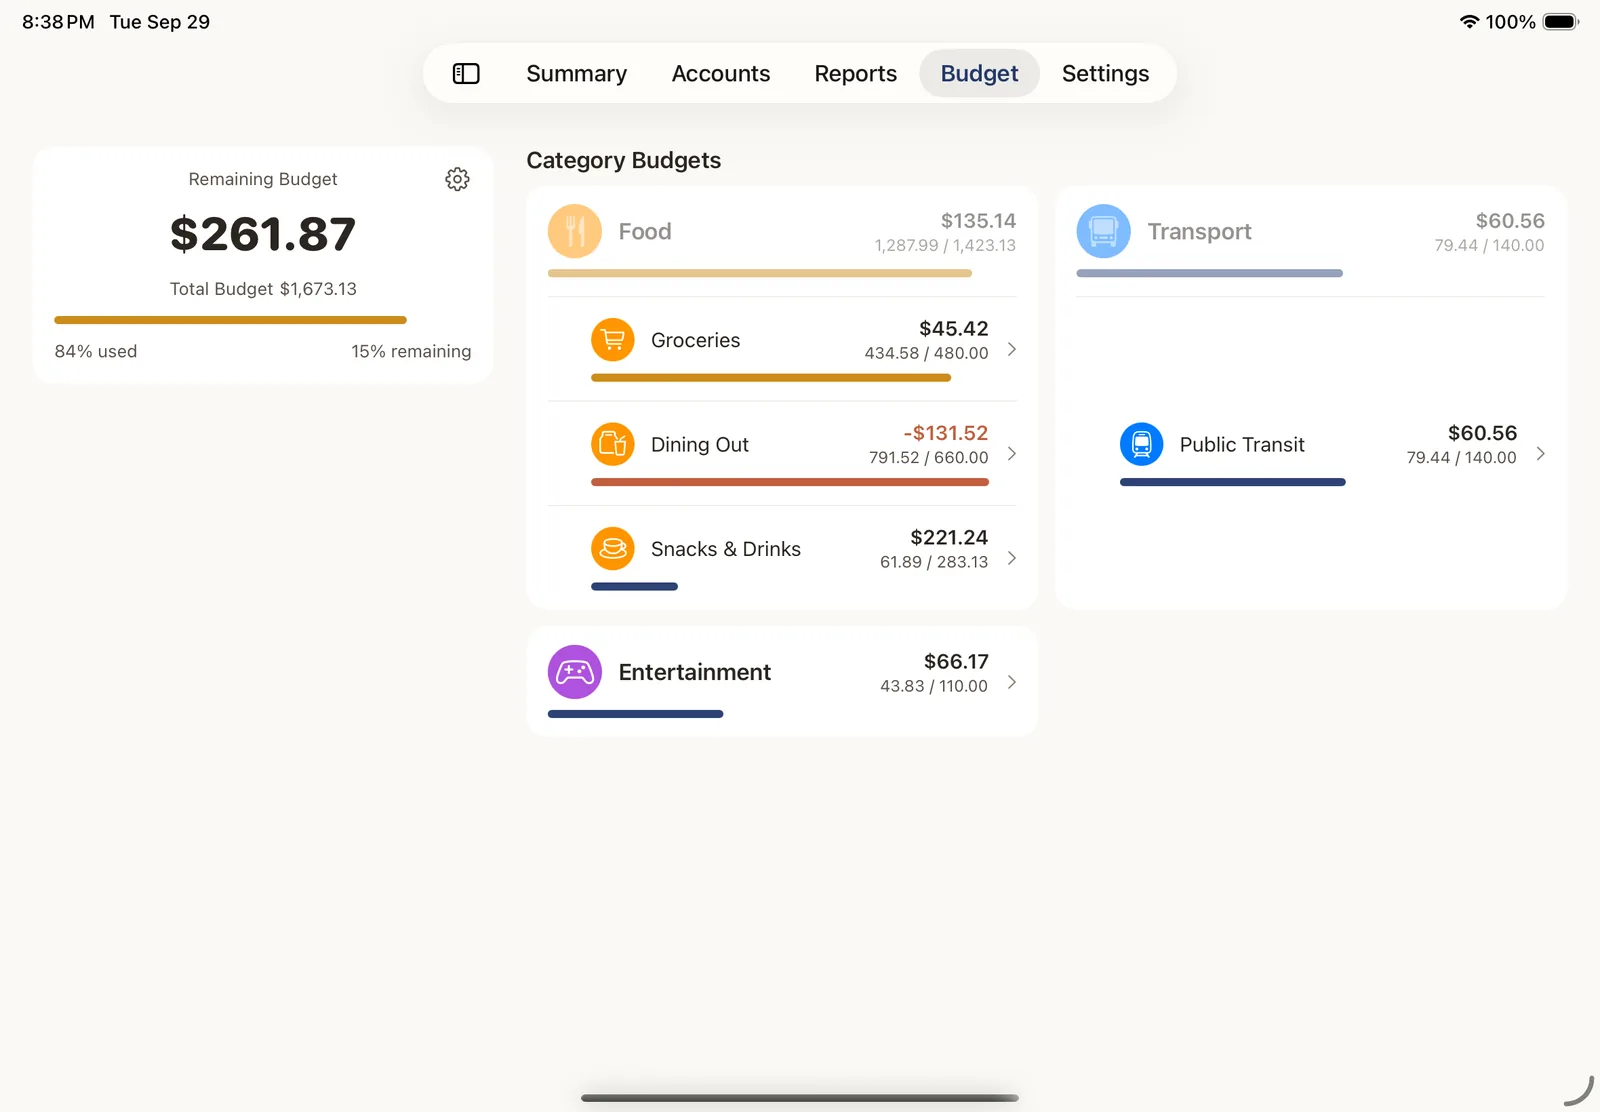The height and width of the screenshot is (1112, 1600).
Task: Click the 84% used label
Action: (96, 351)
